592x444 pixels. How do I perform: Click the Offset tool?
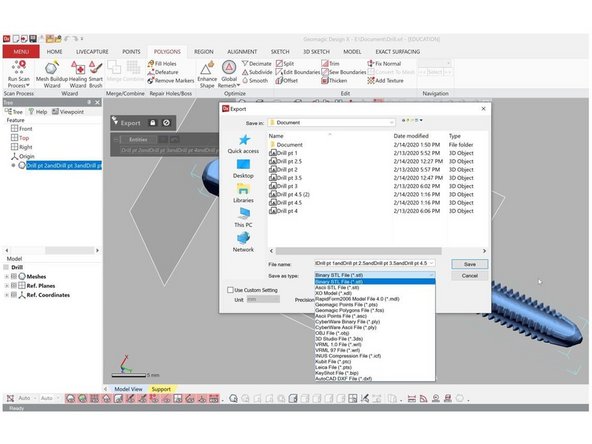point(287,80)
